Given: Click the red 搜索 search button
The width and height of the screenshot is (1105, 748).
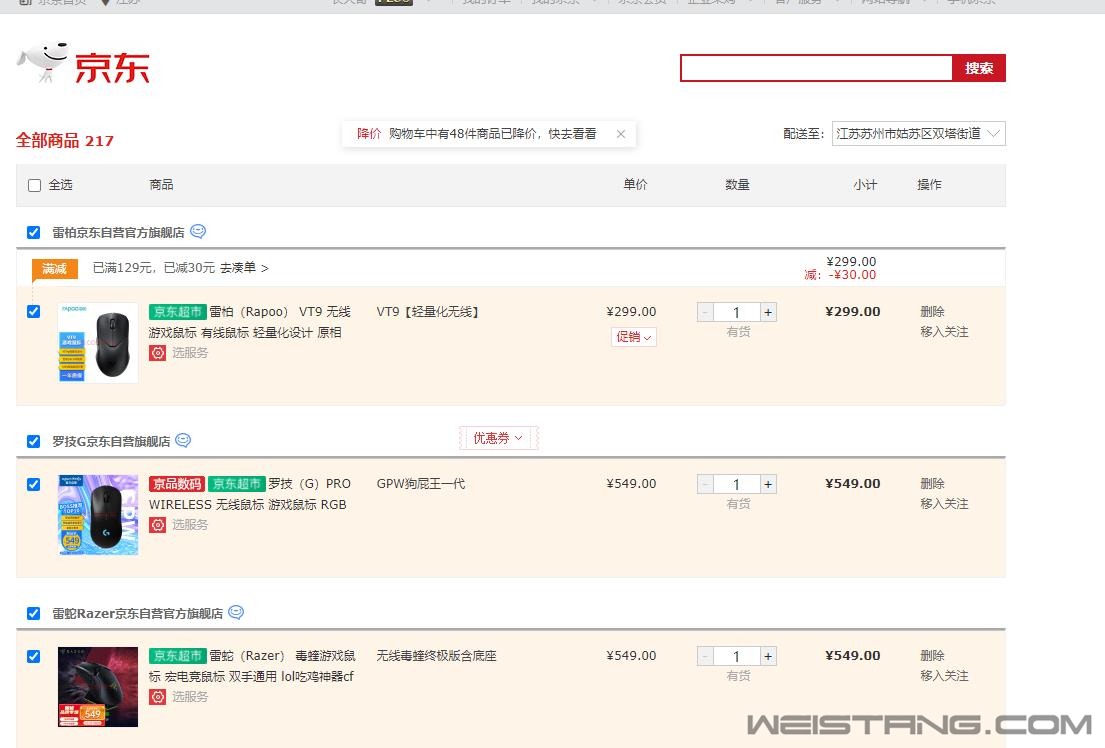Looking at the screenshot, I should coord(979,68).
